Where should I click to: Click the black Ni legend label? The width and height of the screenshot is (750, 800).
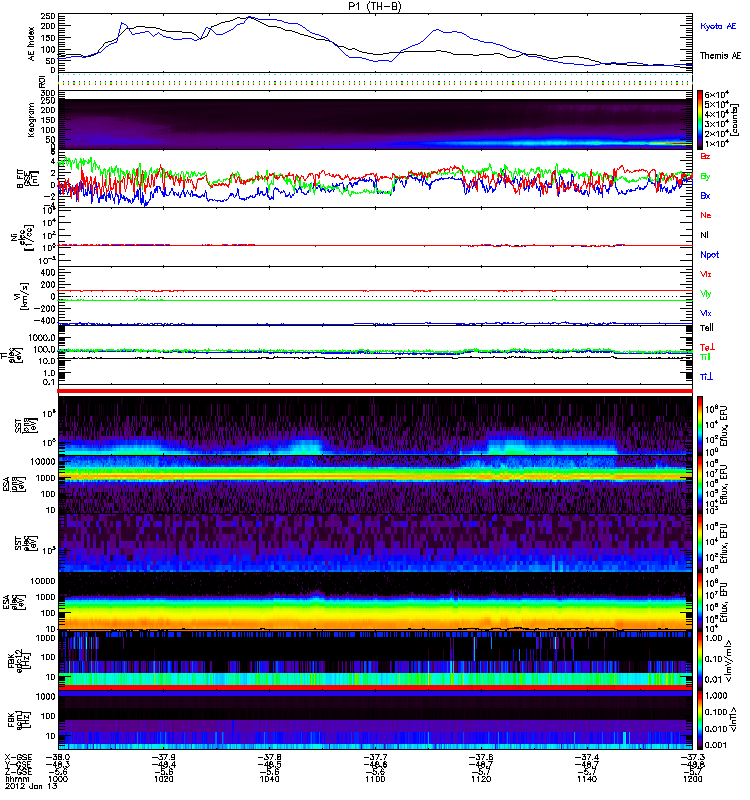coord(705,235)
